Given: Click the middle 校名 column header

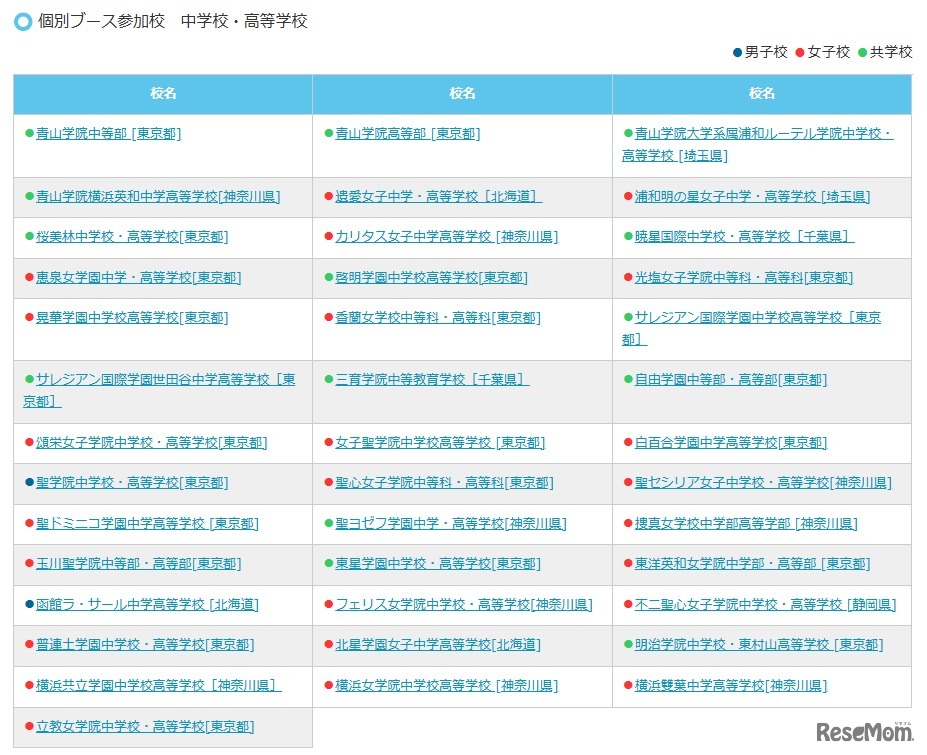Looking at the screenshot, I should pyautogui.click(x=460, y=93).
